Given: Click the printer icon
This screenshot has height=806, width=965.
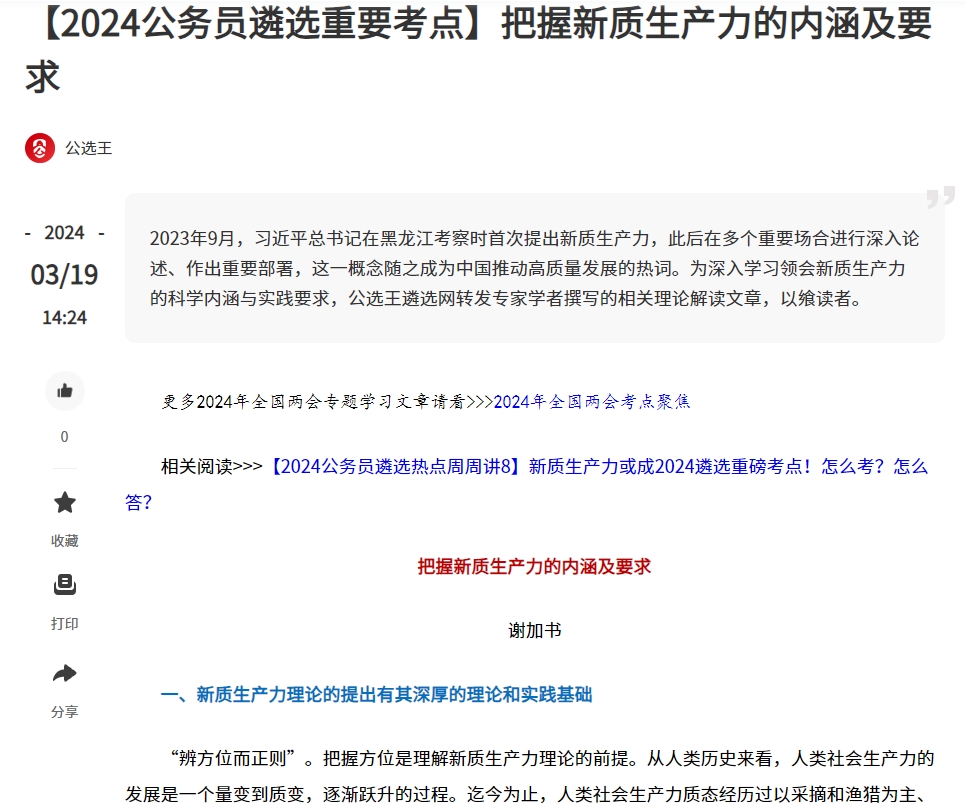Looking at the screenshot, I should 65,585.
